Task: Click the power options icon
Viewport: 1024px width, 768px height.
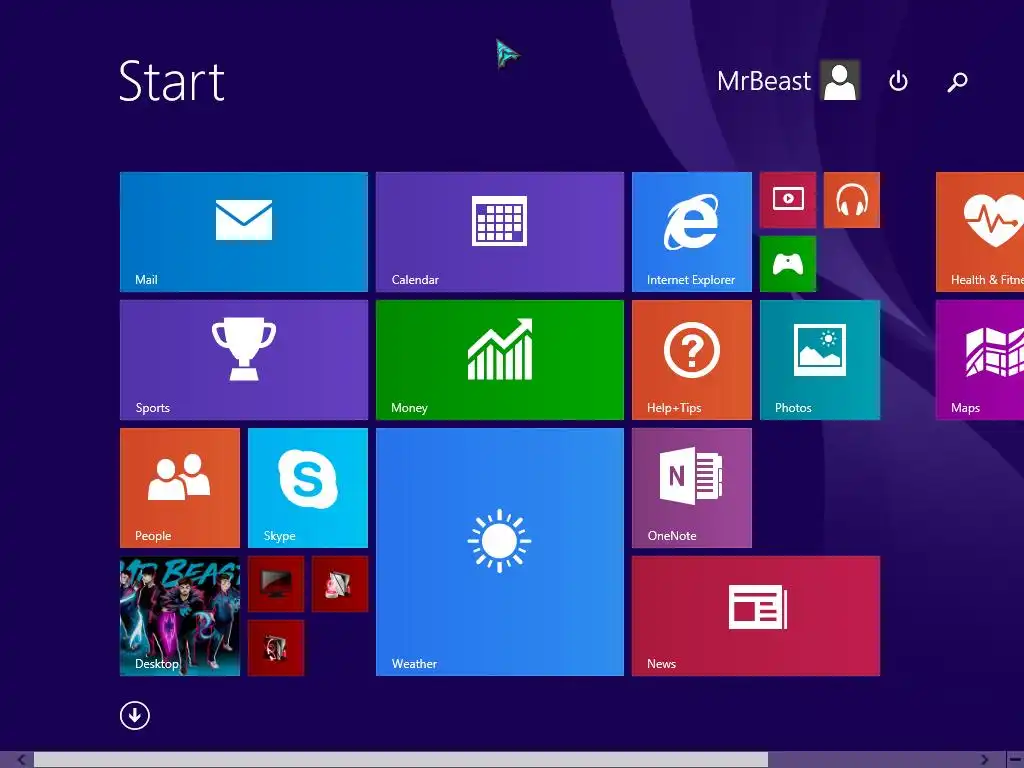Action: click(x=899, y=81)
